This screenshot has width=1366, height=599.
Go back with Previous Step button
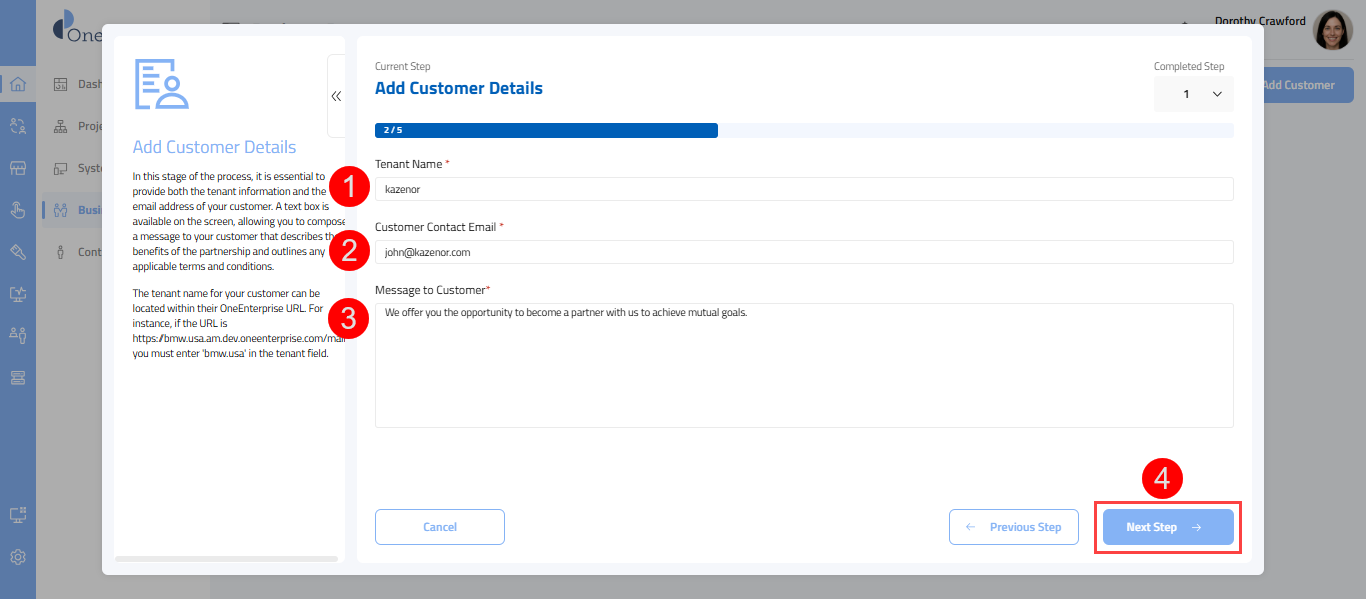1013,527
